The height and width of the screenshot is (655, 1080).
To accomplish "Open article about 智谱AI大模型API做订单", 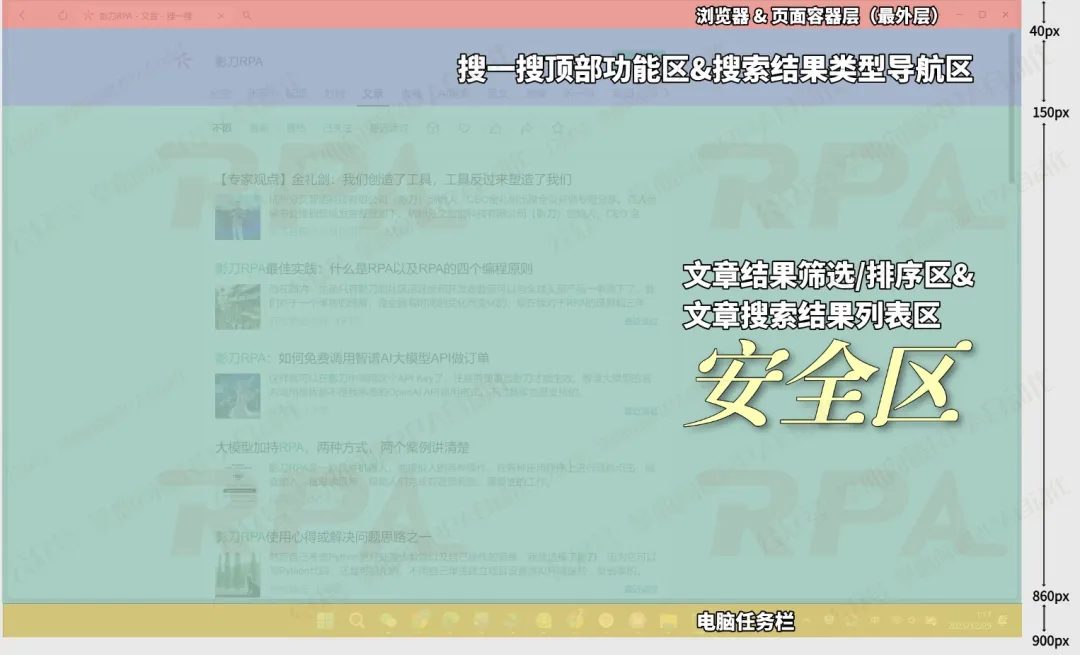I will [352, 358].
